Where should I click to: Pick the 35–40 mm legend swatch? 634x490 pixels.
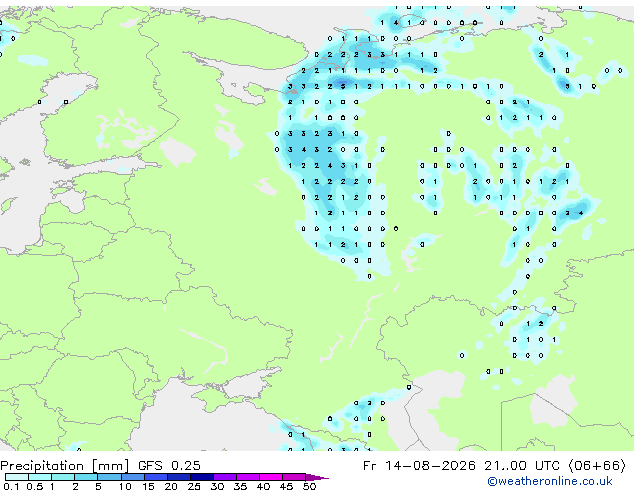(247, 477)
